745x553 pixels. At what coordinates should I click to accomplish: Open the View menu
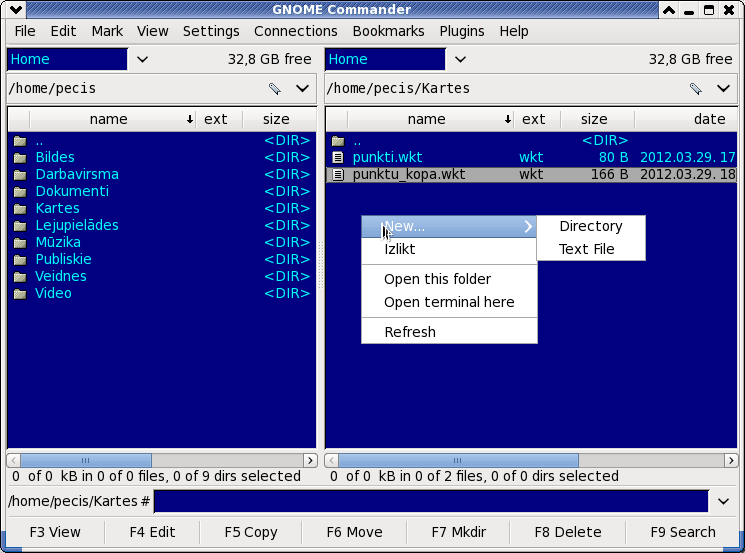pyautogui.click(x=153, y=31)
